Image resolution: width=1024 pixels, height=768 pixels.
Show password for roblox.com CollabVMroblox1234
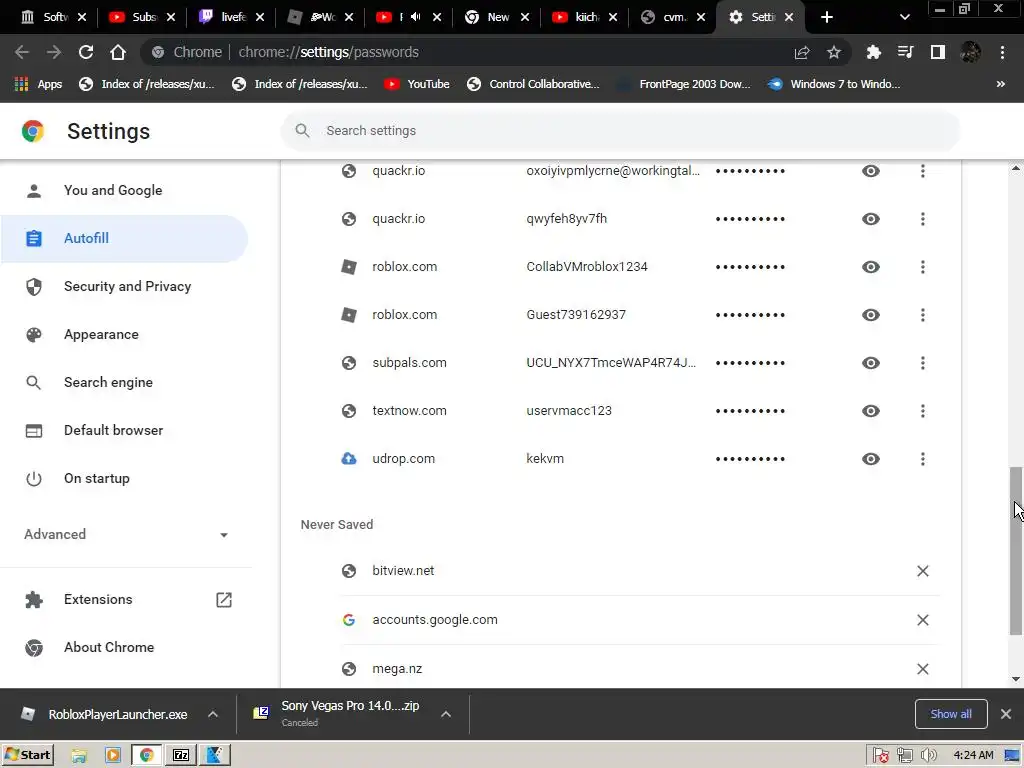coord(871,266)
